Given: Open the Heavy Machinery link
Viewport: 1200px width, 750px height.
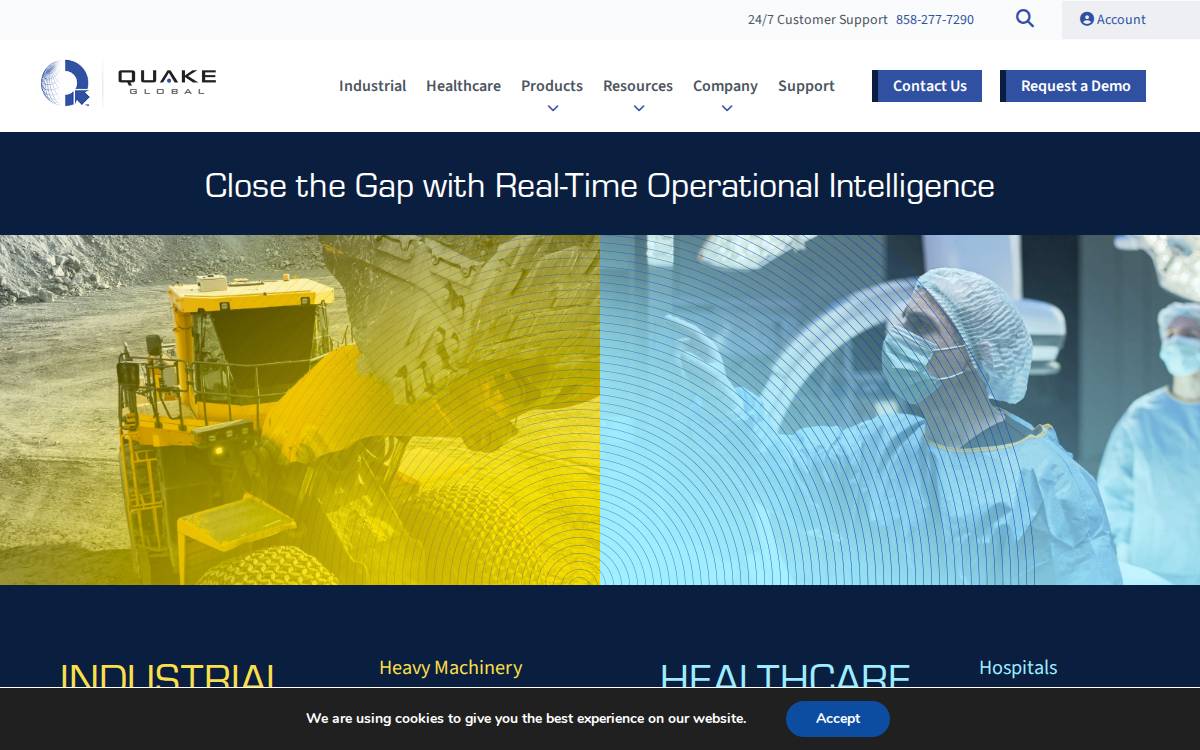Looking at the screenshot, I should pos(451,667).
